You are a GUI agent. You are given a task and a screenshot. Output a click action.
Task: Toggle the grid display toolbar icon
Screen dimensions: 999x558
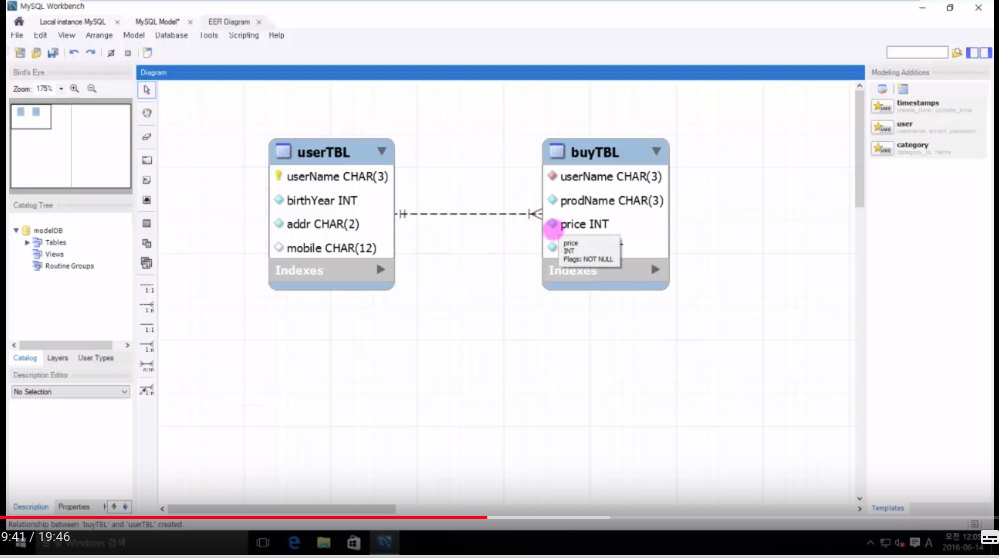tap(111, 53)
